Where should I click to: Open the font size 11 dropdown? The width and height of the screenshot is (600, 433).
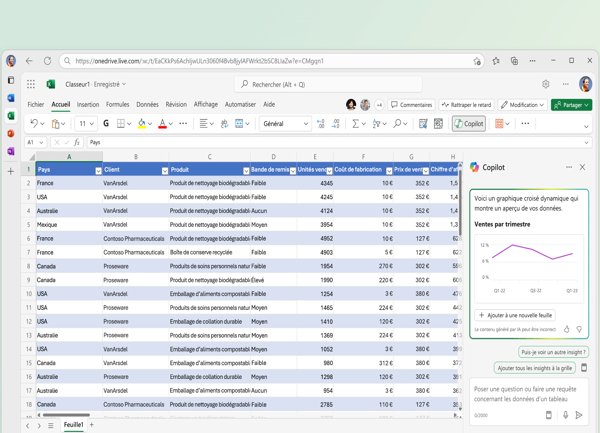tap(86, 124)
